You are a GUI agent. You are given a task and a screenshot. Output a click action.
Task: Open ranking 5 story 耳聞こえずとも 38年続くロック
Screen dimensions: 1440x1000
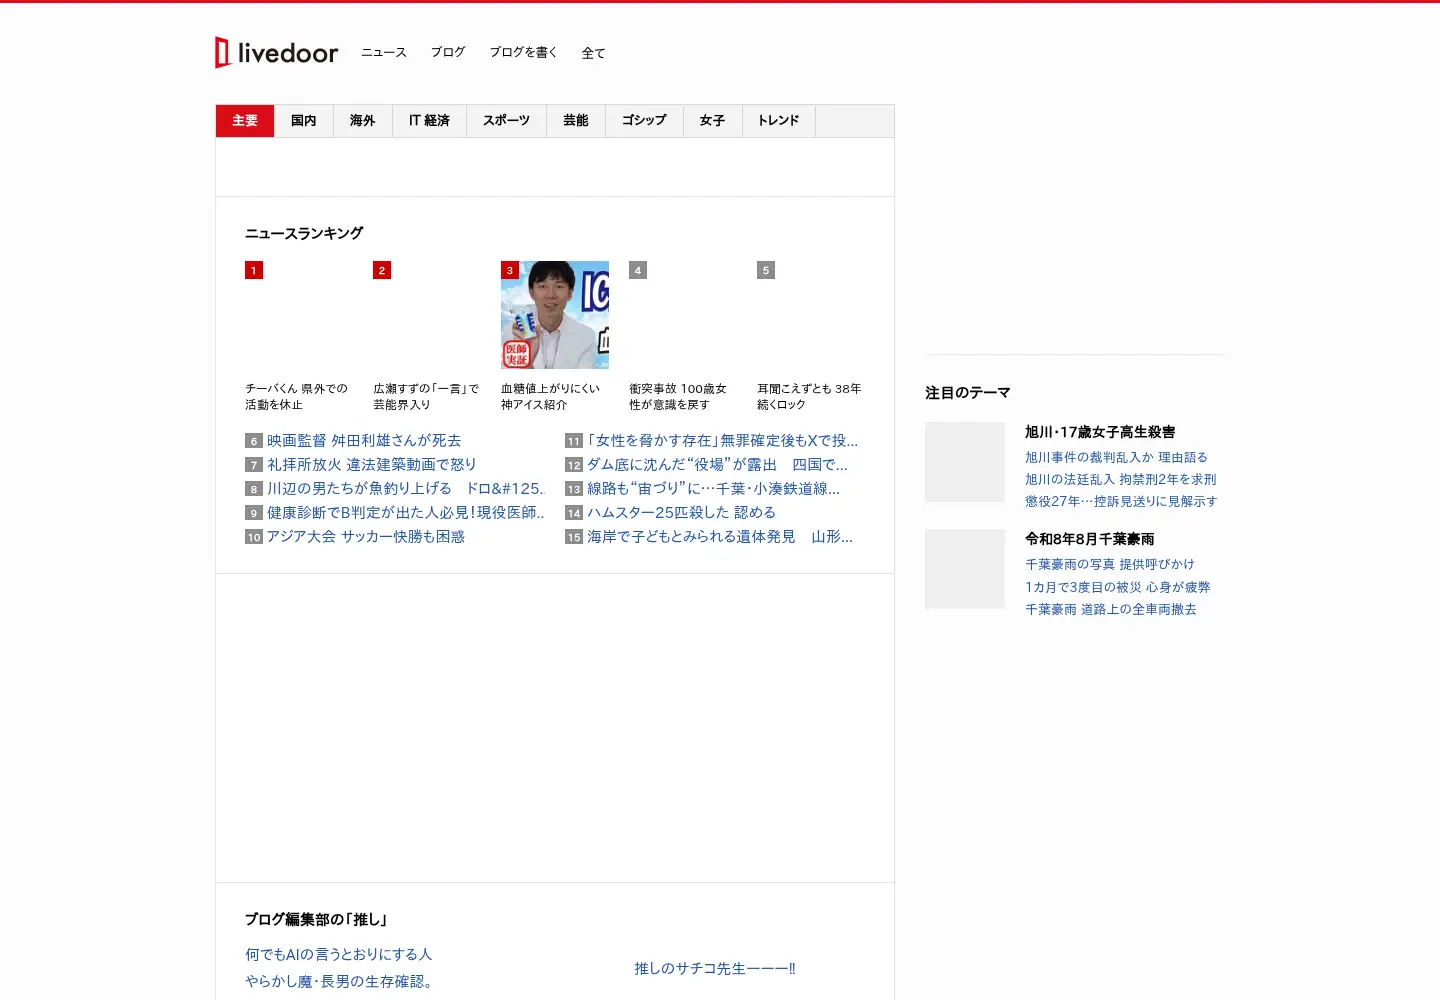[x=809, y=397]
